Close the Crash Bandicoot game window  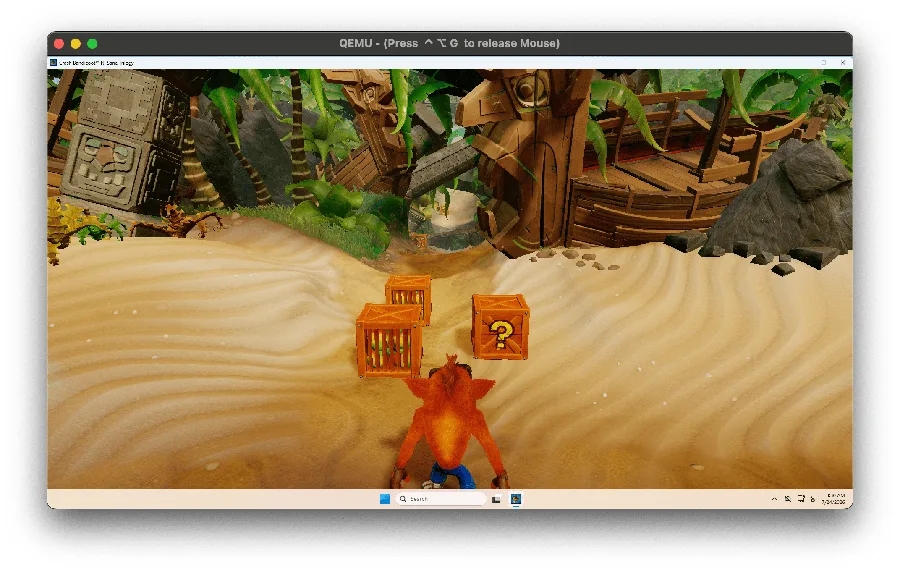[843, 63]
